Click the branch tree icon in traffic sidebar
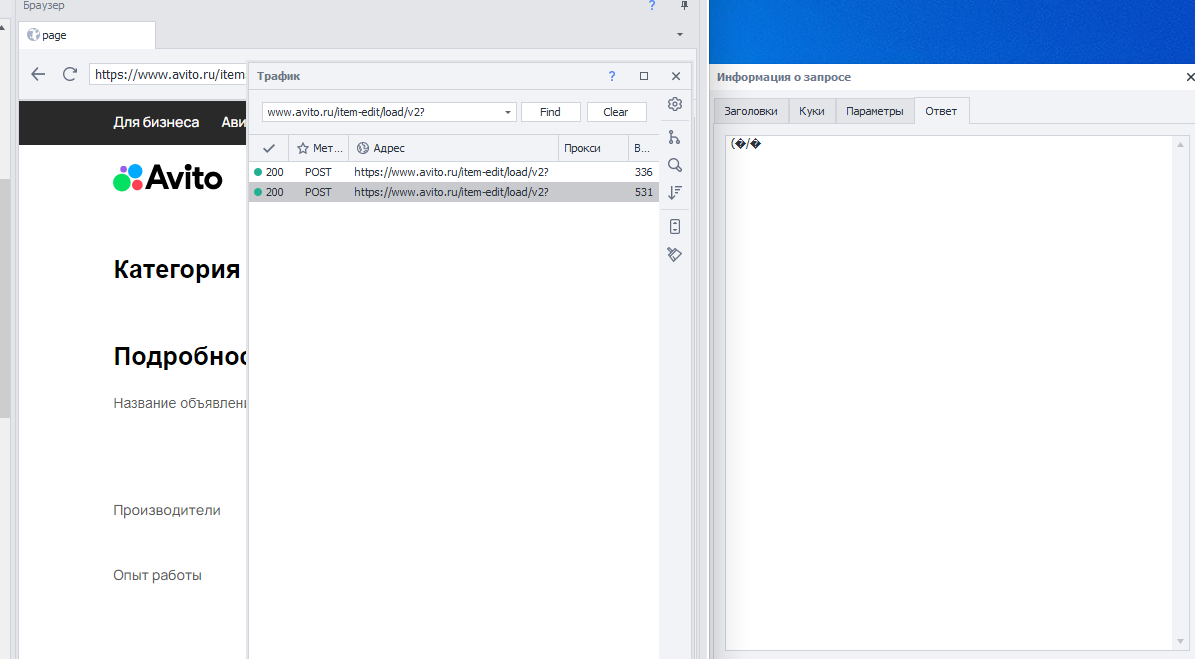Image resolution: width=1195 pixels, height=659 pixels. coord(674,137)
